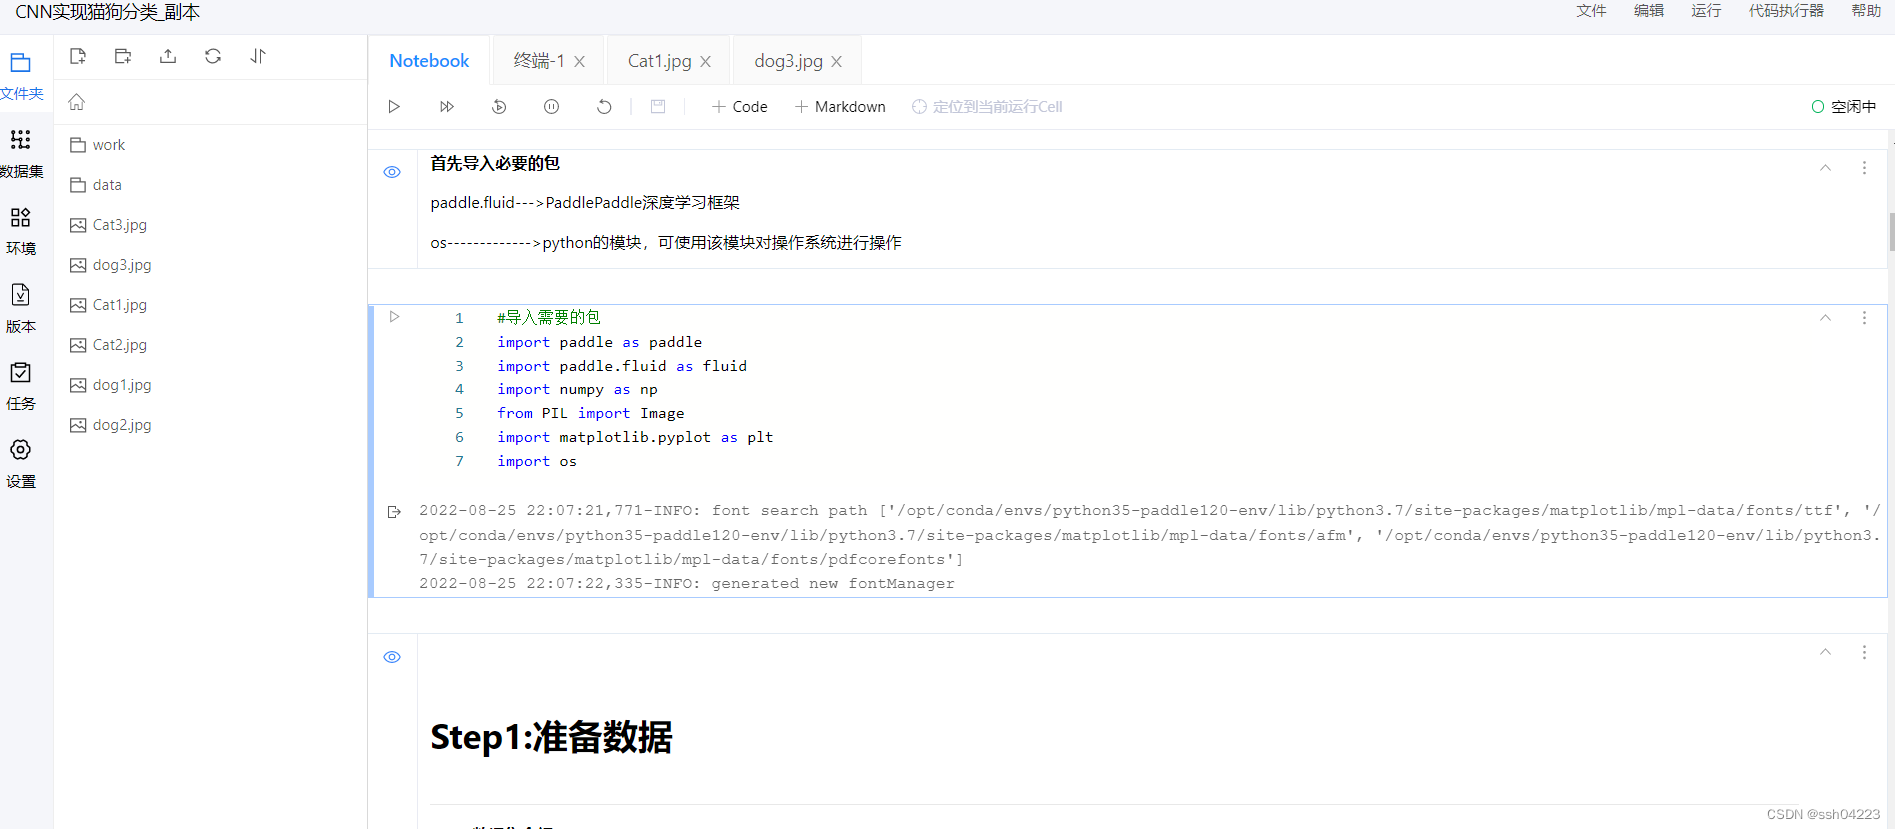
Task: Open the 运行 menu
Action: [x=1706, y=11]
